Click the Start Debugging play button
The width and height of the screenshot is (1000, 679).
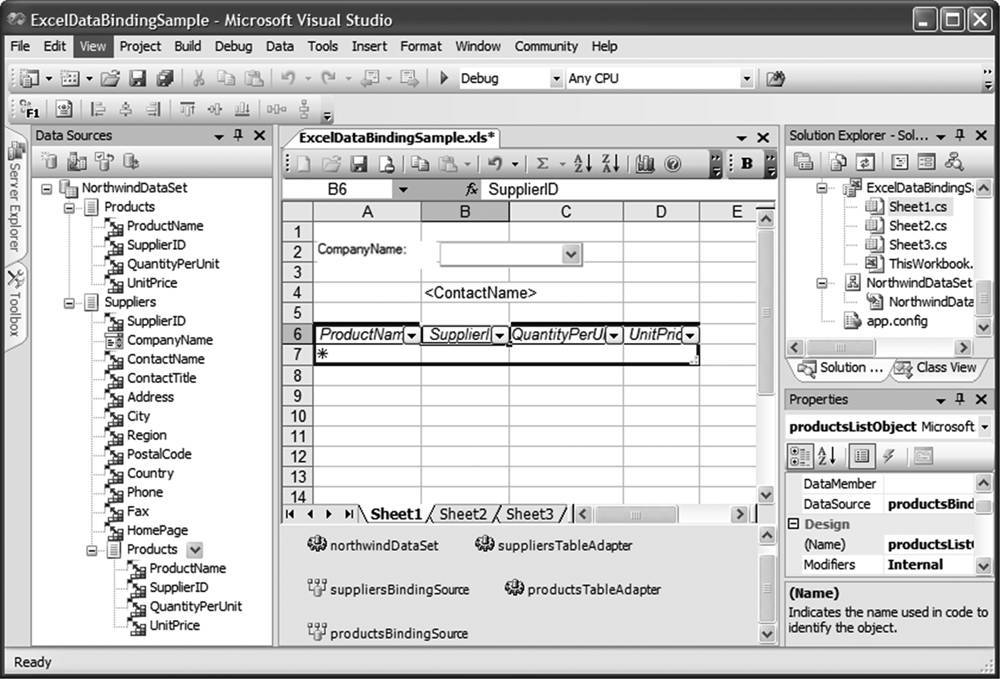coord(444,78)
